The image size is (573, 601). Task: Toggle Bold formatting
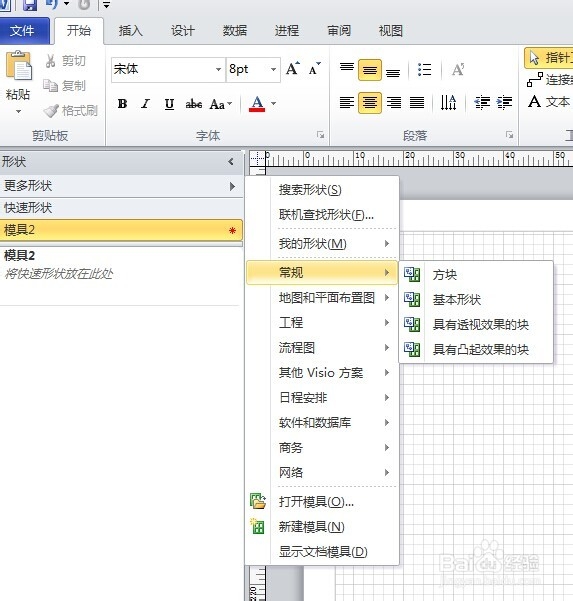(122, 103)
